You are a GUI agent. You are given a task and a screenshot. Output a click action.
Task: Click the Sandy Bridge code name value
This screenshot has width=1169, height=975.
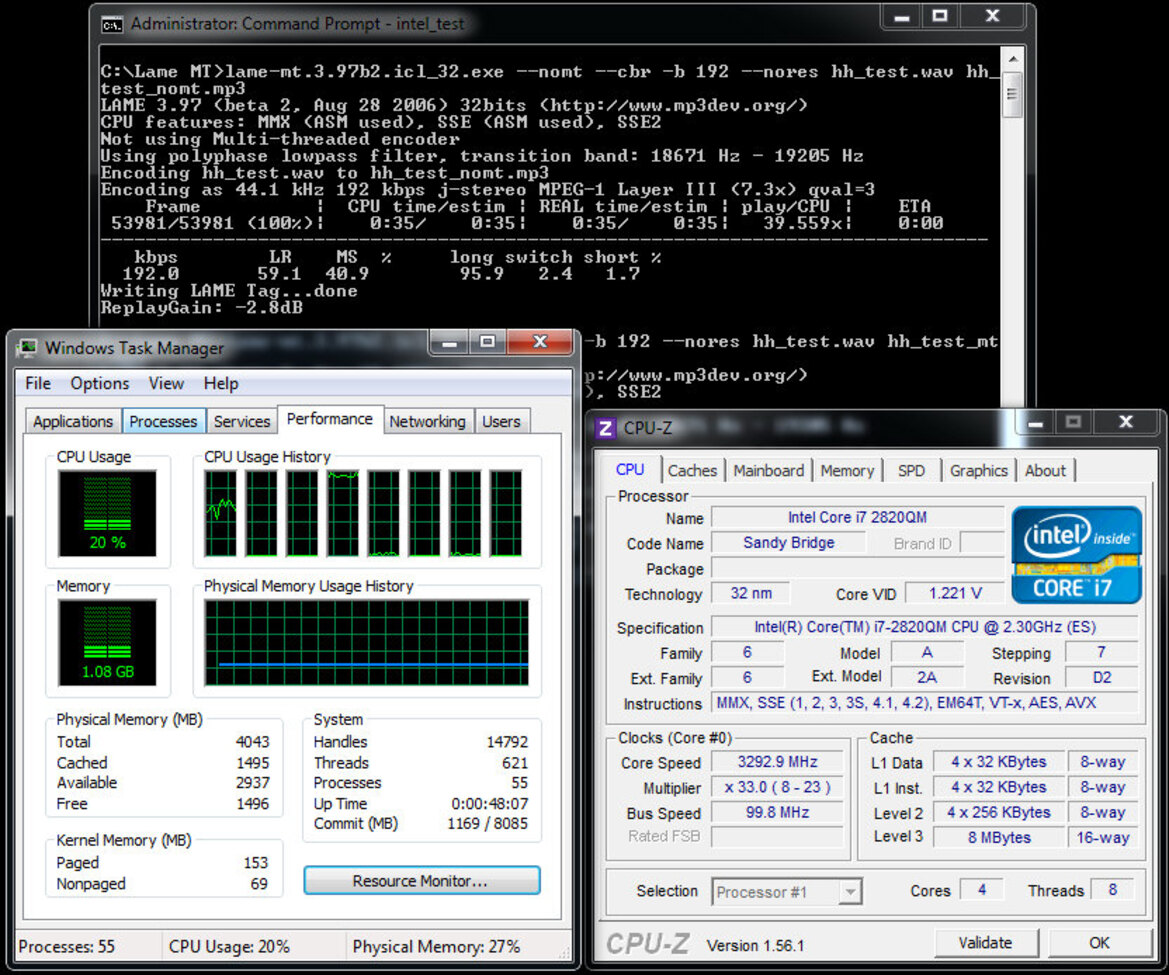pyautogui.click(x=789, y=543)
